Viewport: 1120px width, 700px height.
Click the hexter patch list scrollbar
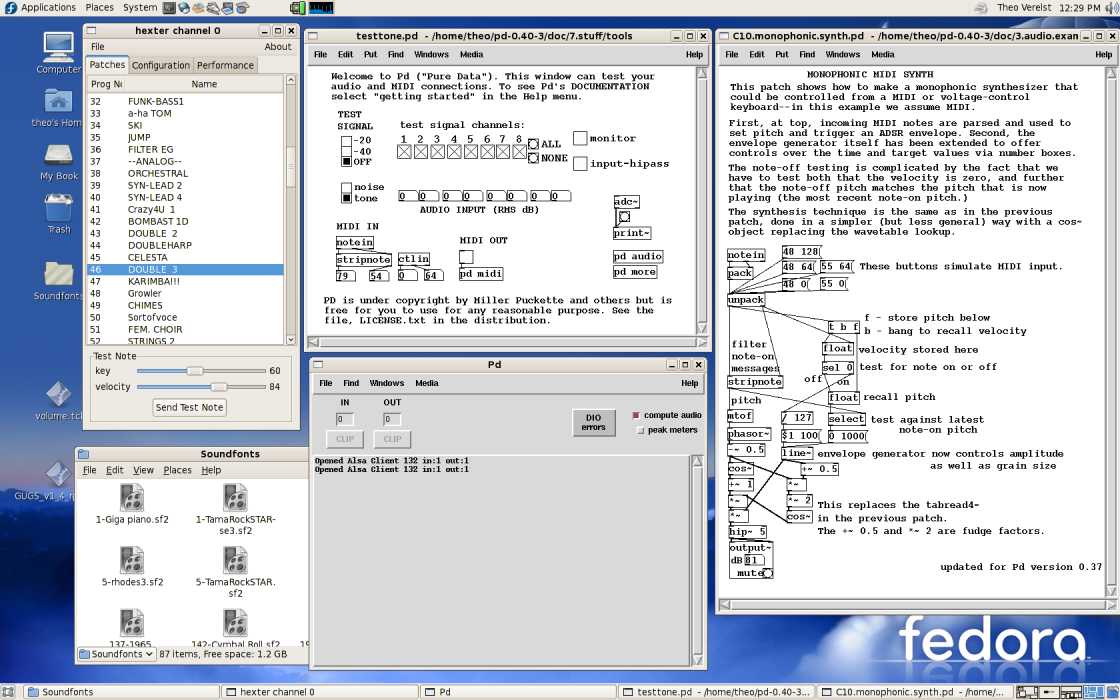[x=291, y=210]
